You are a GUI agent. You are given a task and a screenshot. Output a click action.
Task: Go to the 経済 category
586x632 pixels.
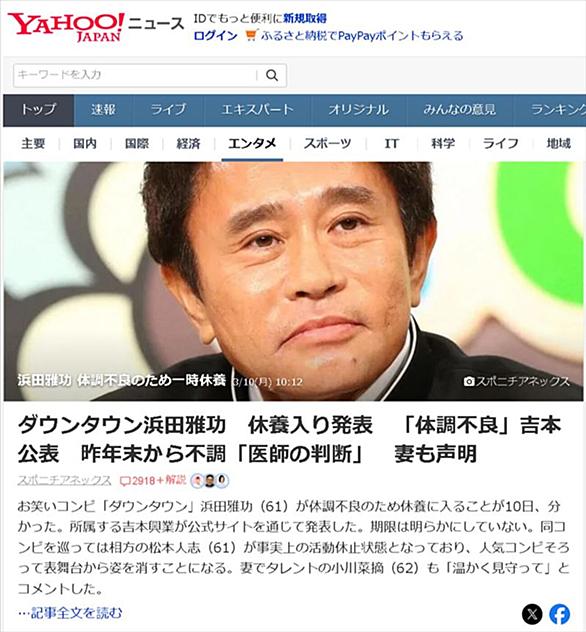pos(188,143)
